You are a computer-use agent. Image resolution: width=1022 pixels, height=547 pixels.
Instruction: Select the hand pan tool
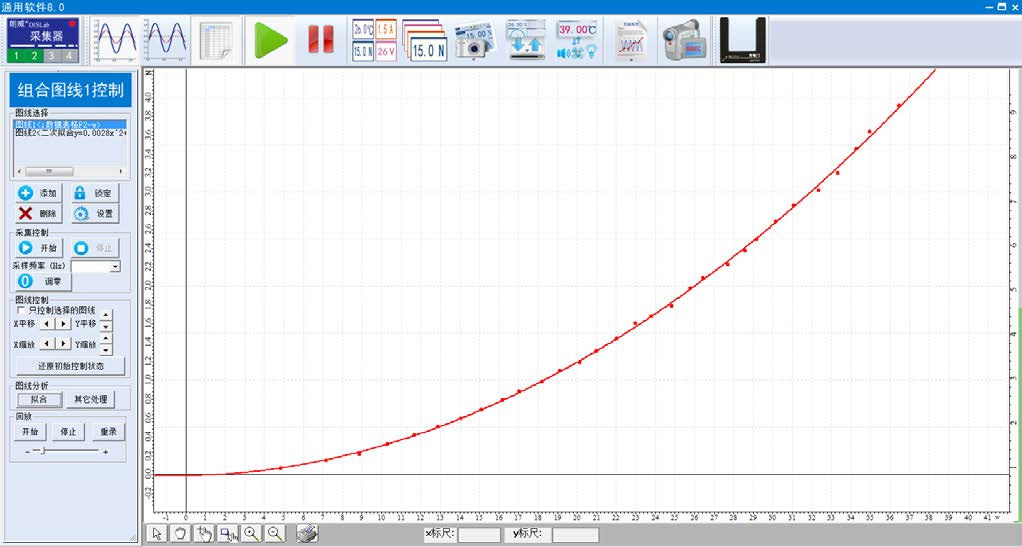181,534
